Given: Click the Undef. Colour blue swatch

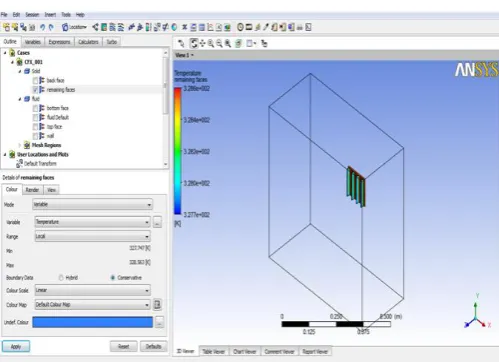Looking at the screenshot, I should 93,322.
